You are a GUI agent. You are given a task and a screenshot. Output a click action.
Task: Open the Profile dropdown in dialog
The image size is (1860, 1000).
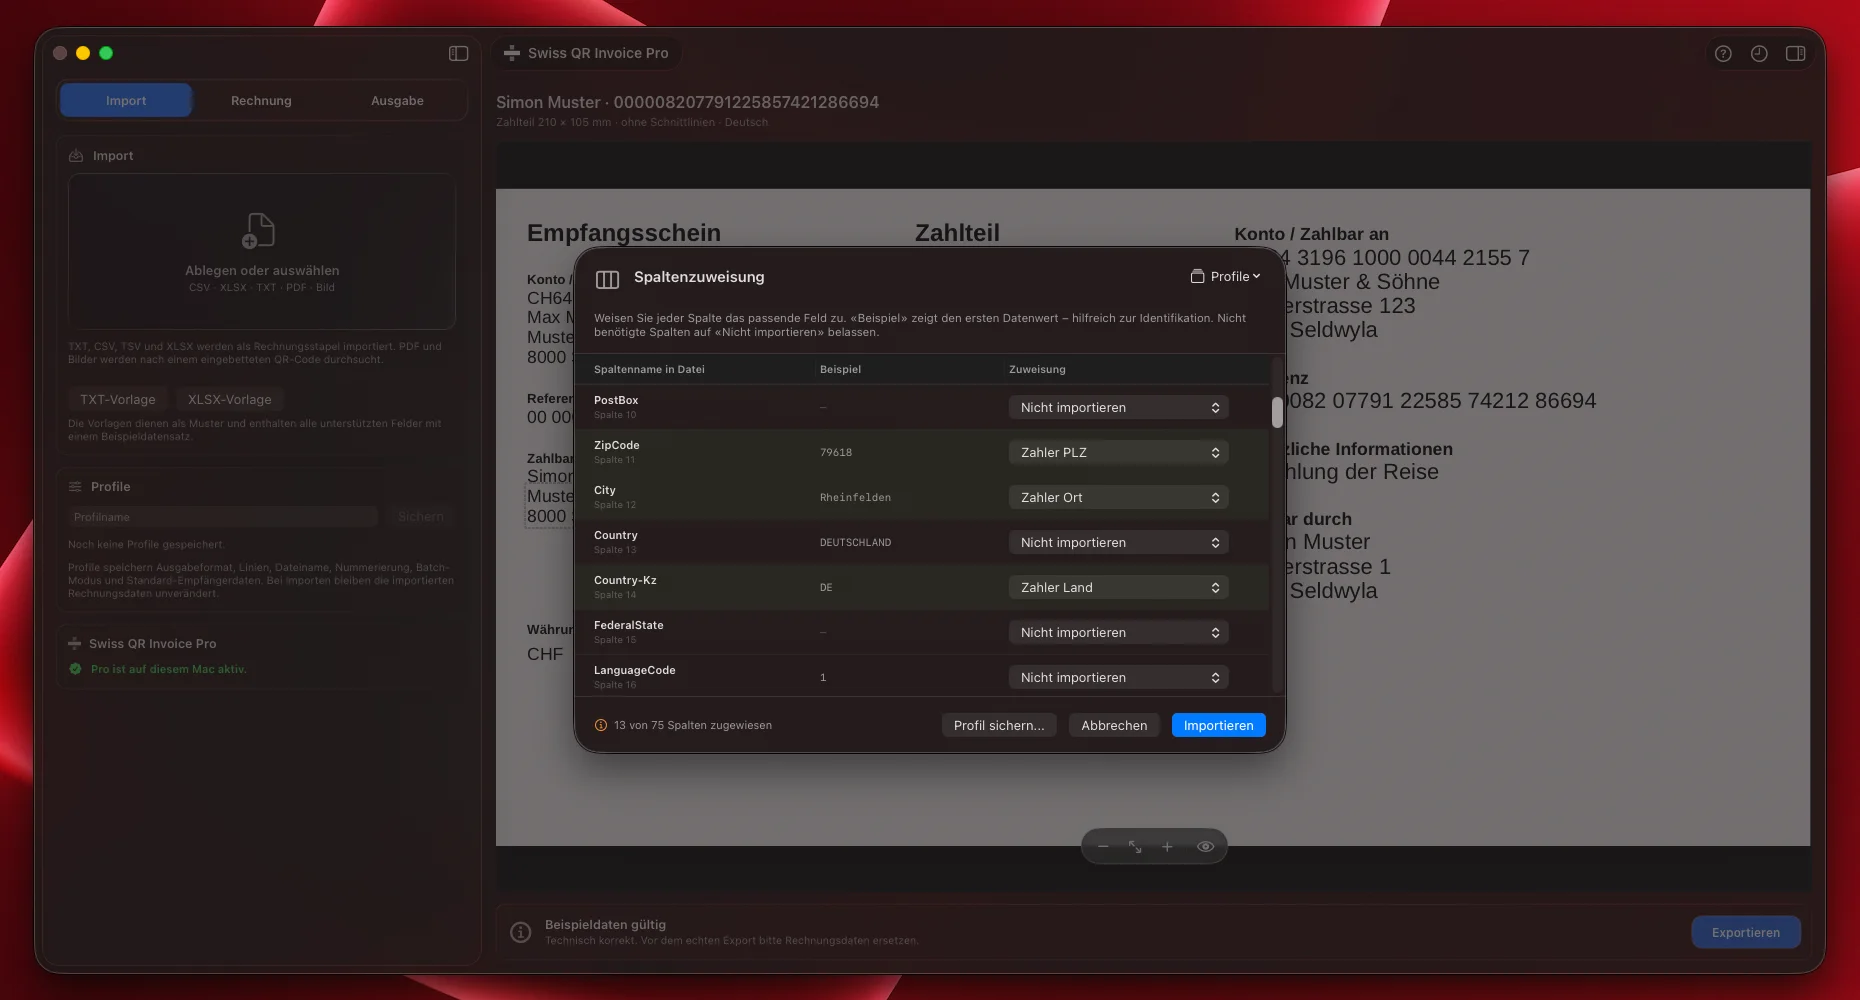pyautogui.click(x=1225, y=276)
